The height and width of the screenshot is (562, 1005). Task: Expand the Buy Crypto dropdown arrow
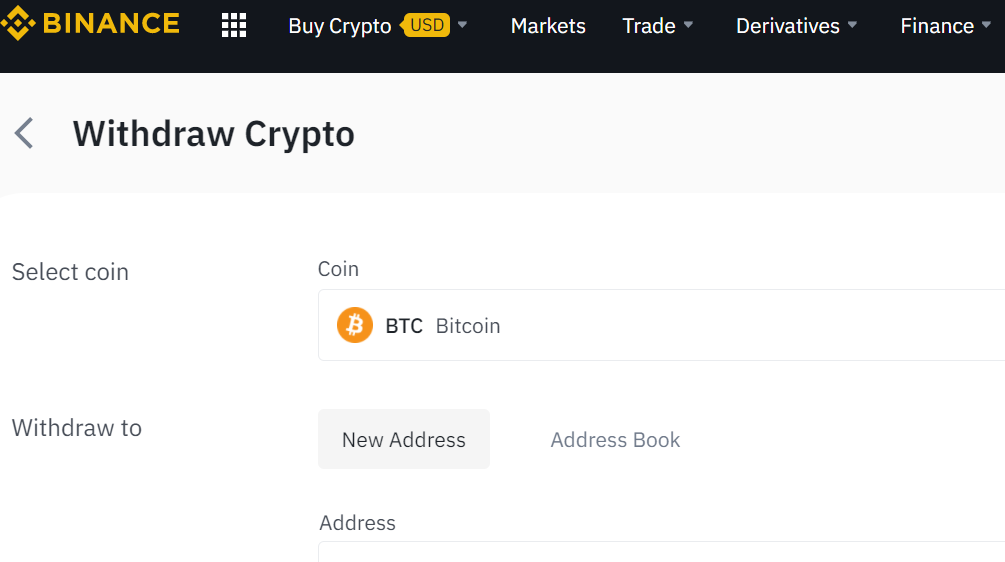pyautogui.click(x=462, y=25)
